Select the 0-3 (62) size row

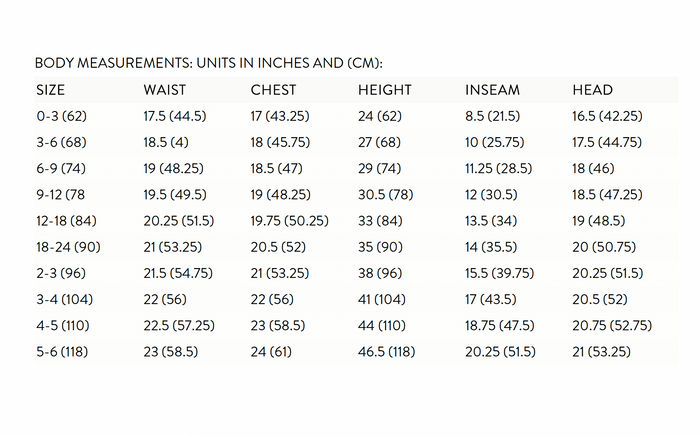point(357,116)
